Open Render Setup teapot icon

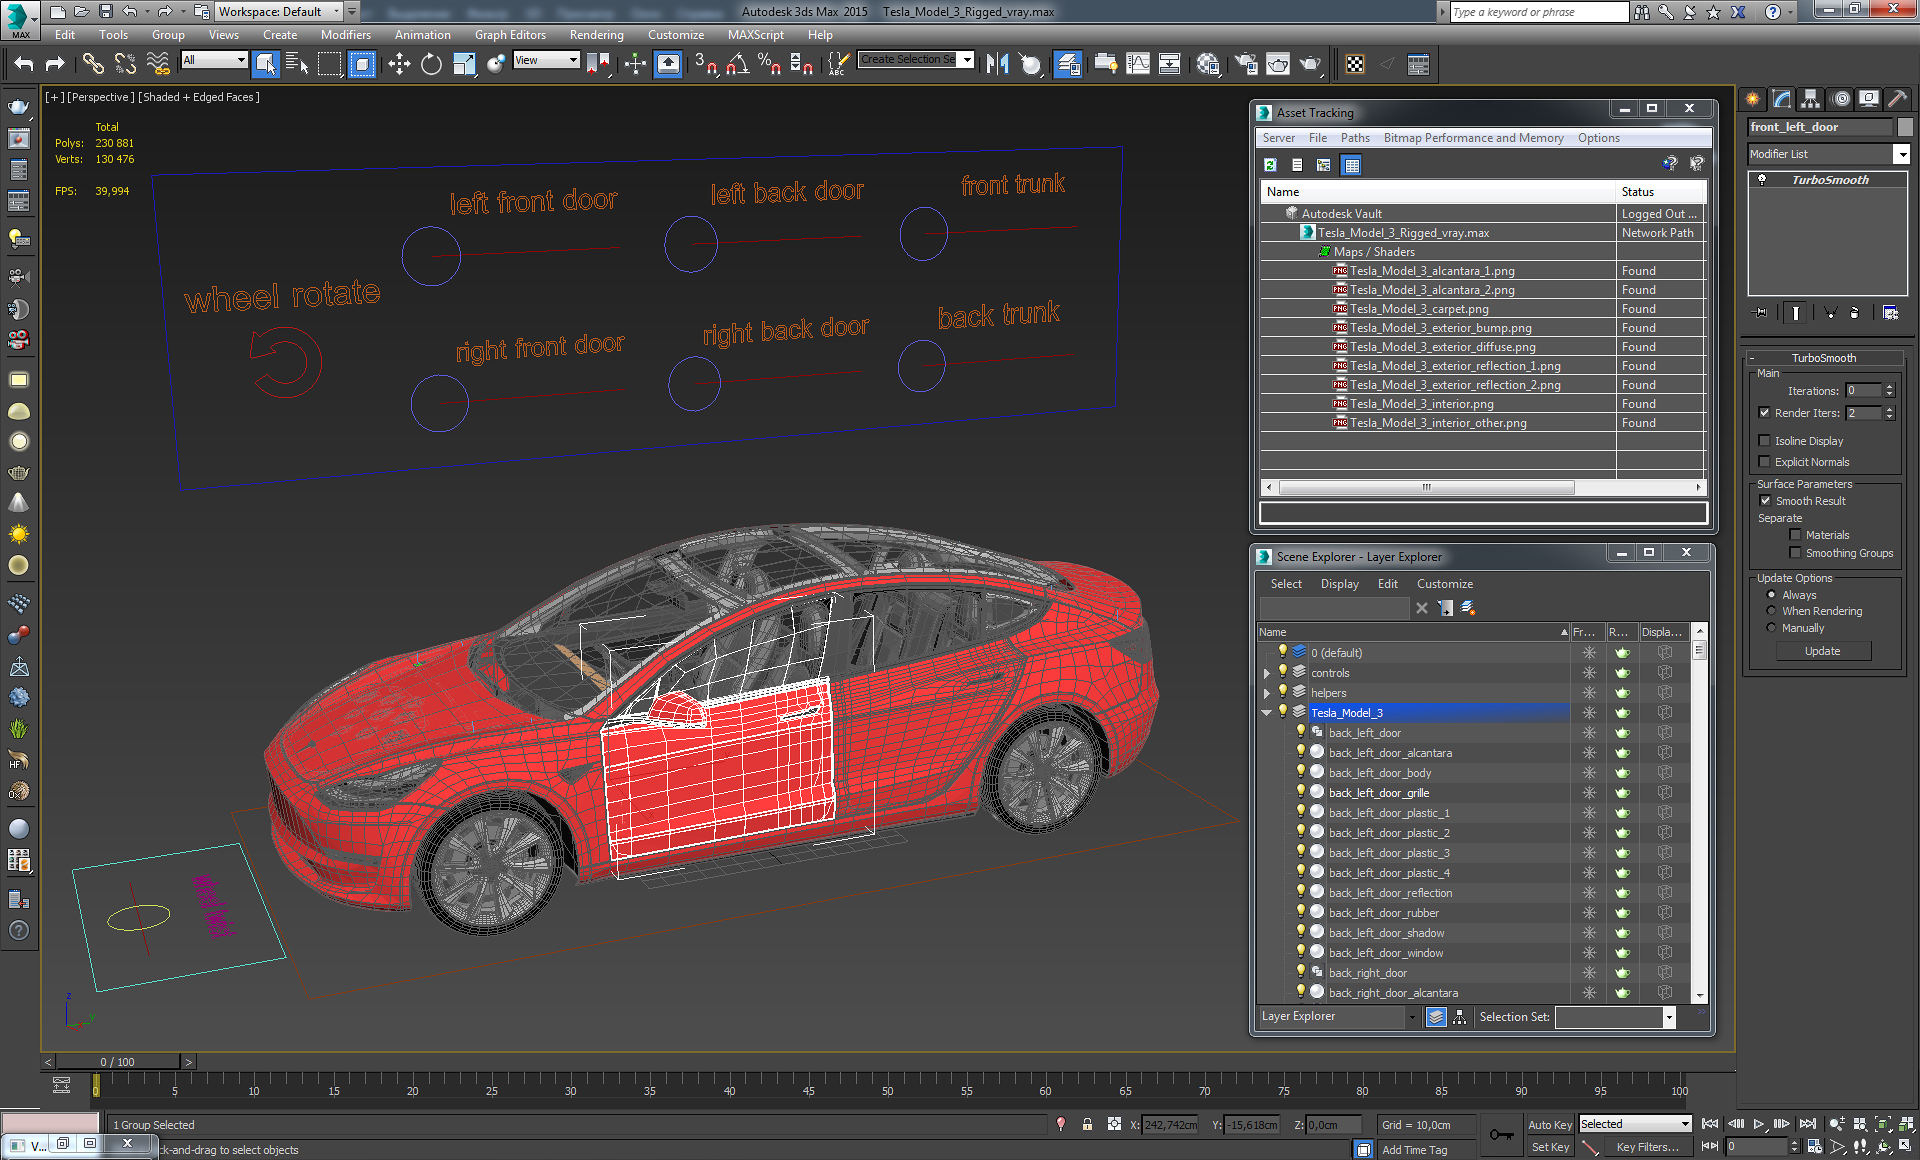(x=1246, y=65)
